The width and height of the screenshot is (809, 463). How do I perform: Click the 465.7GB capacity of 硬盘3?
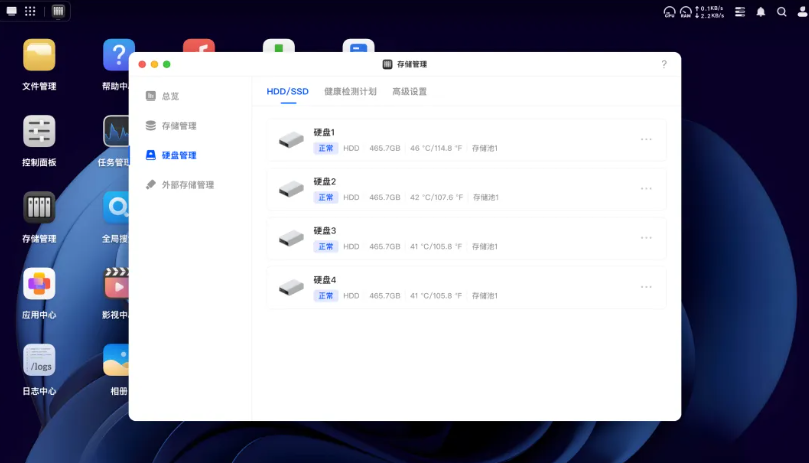385,246
